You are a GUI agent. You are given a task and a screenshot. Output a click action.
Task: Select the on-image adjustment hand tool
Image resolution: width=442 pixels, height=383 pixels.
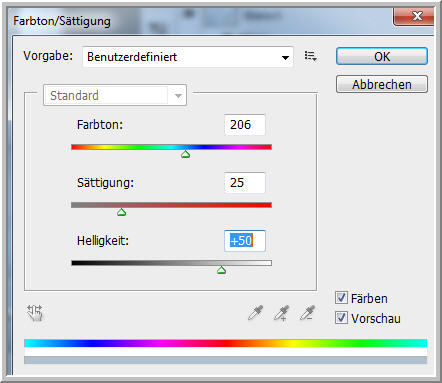coord(35,313)
